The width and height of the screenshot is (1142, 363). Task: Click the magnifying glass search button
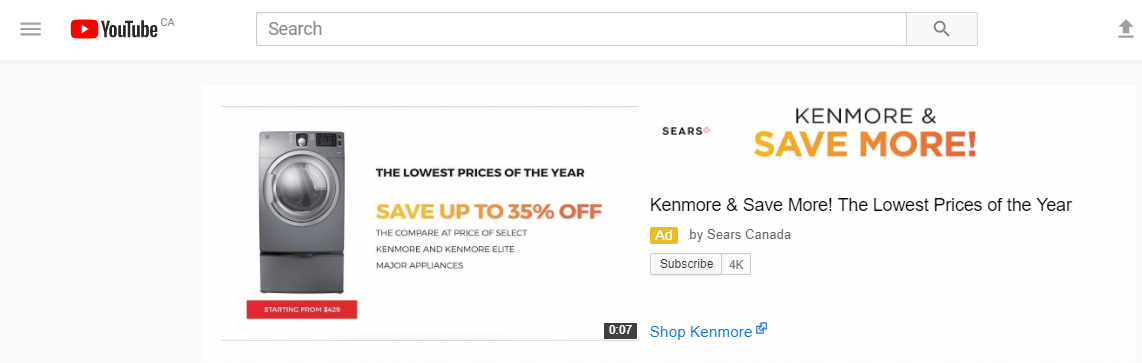pos(941,29)
